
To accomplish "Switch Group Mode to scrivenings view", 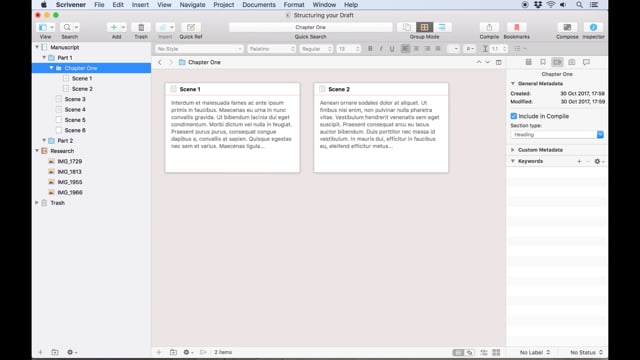I will click(x=407, y=27).
